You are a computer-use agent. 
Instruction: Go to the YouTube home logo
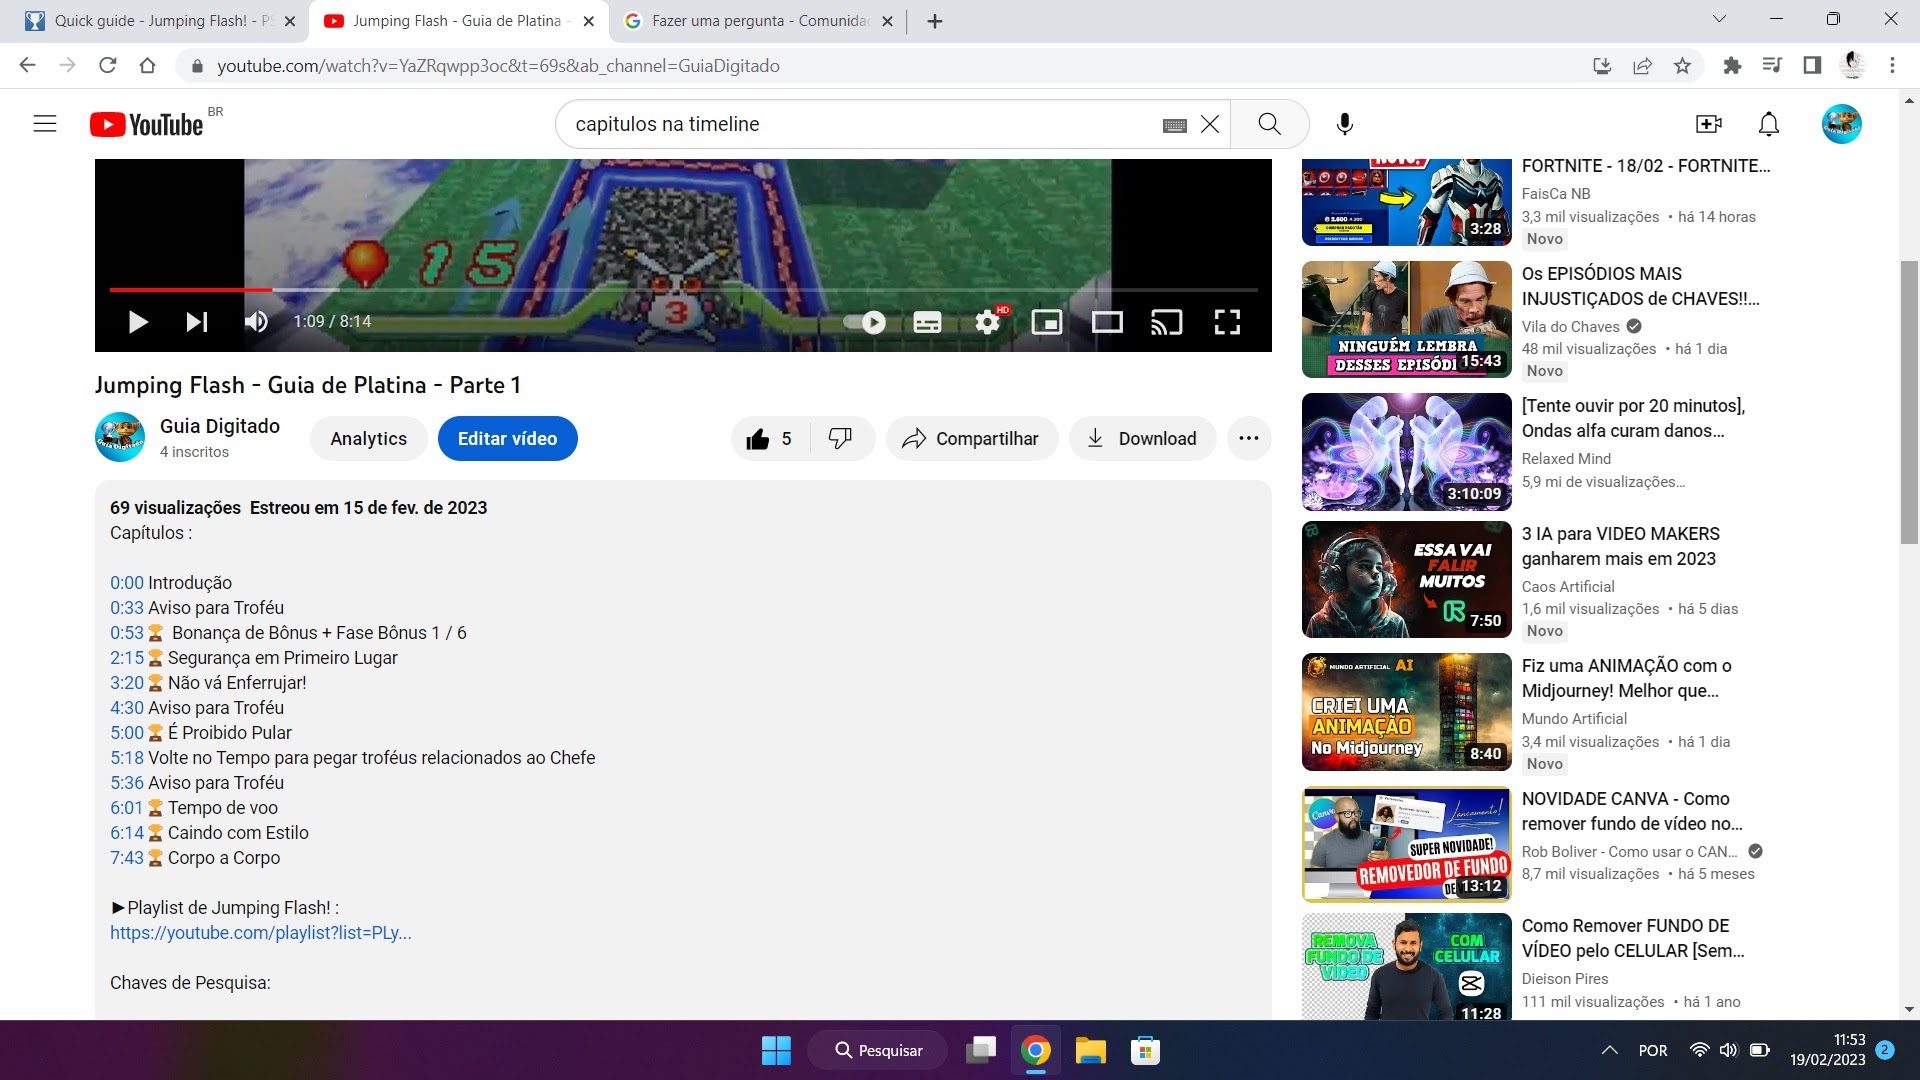(x=147, y=124)
